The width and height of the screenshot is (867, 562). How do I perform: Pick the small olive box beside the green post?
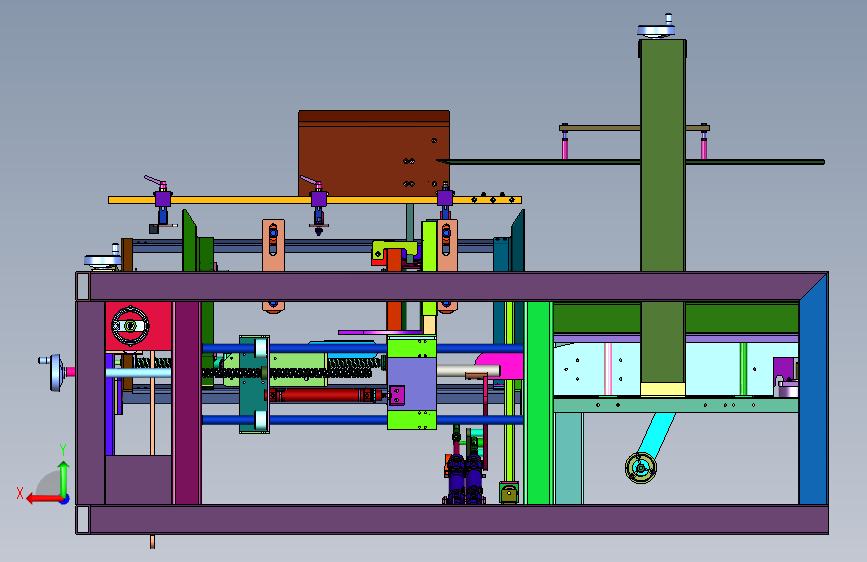pyautogui.click(x=509, y=492)
